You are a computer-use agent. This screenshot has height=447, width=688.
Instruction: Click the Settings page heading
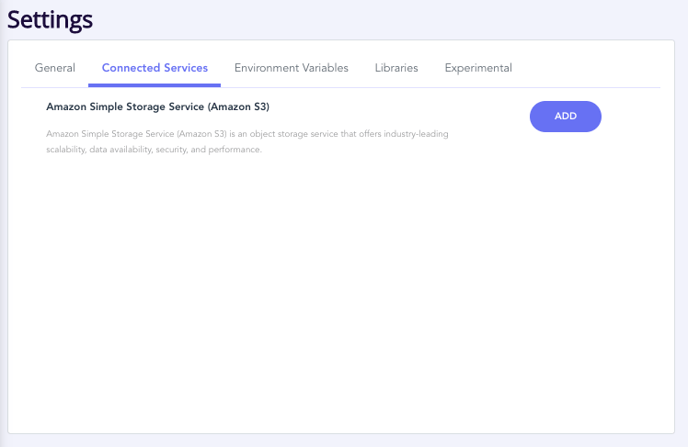[50, 20]
